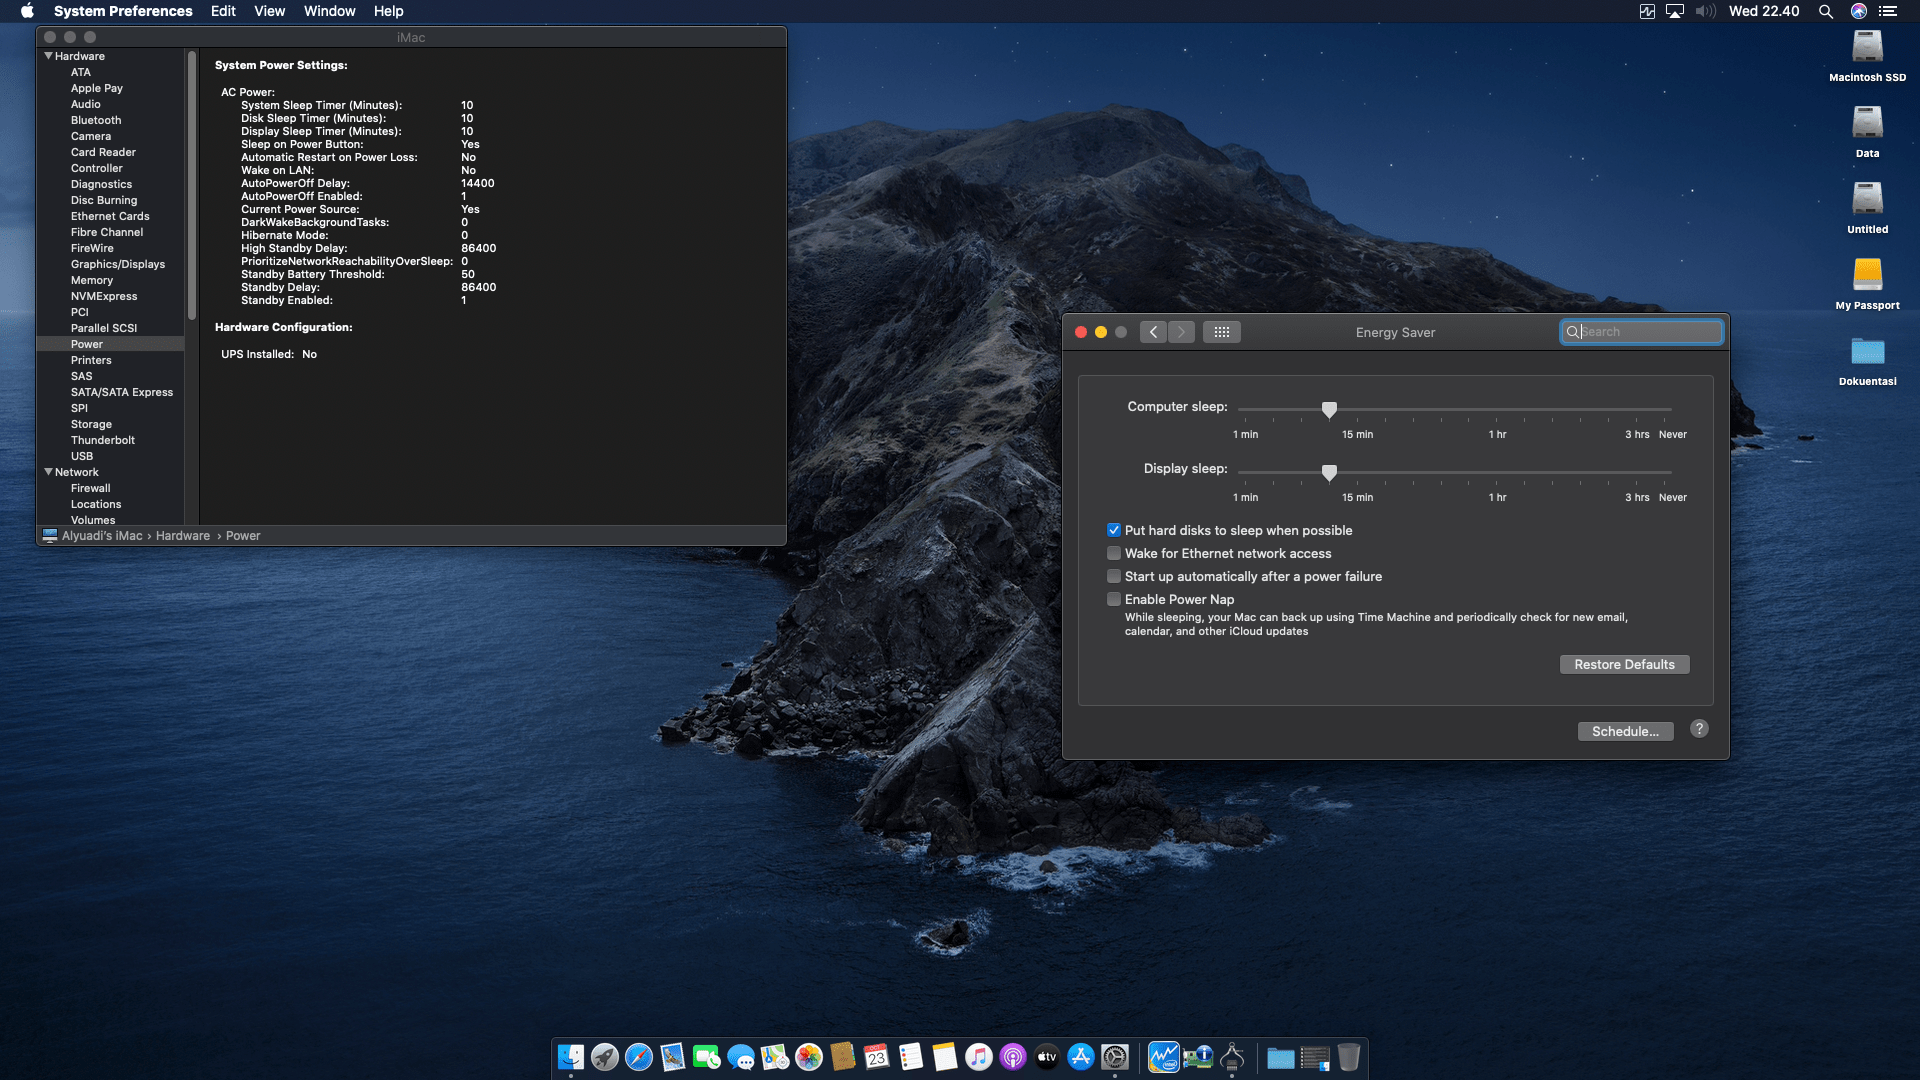This screenshot has width=1920, height=1080.
Task: Uncheck Put hard disks to sleep when possible
Action: [x=1114, y=530]
